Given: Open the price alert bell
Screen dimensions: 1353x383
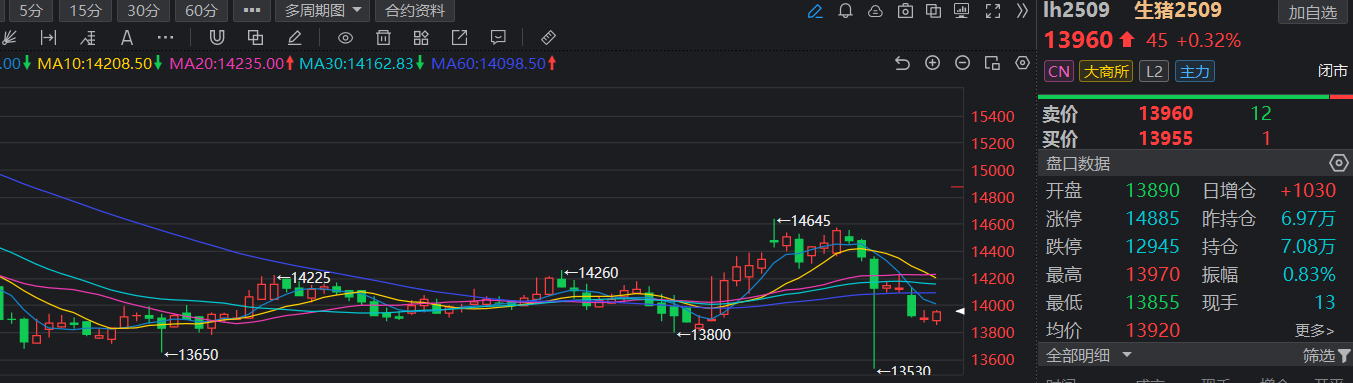Looking at the screenshot, I should click(x=845, y=11).
